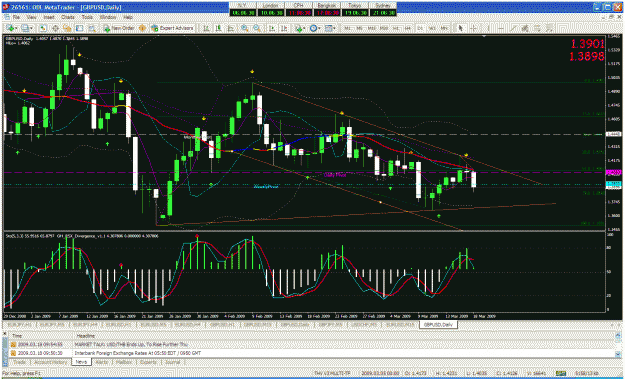The height and width of the screenshot is (379, 625).
Task: Zoom out of the chart
Action: (x=257, y=28)
